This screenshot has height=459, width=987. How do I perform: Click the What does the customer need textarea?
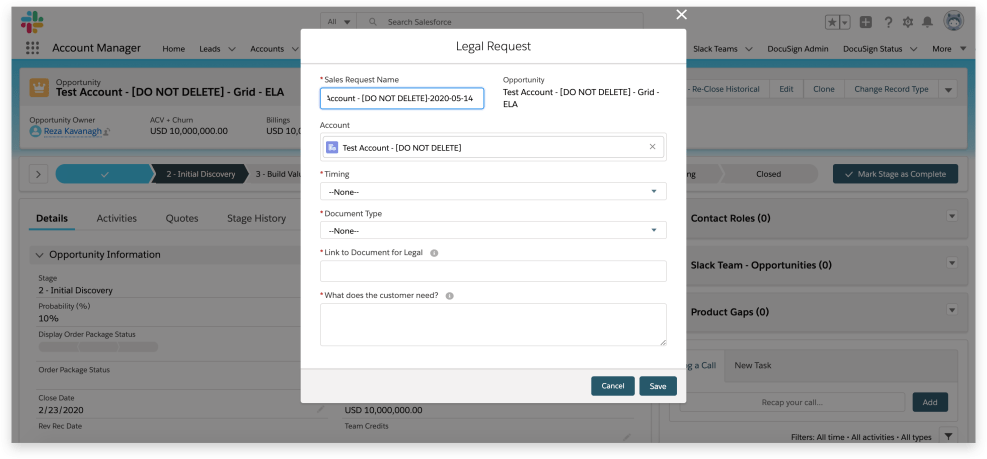pos(493,324)
